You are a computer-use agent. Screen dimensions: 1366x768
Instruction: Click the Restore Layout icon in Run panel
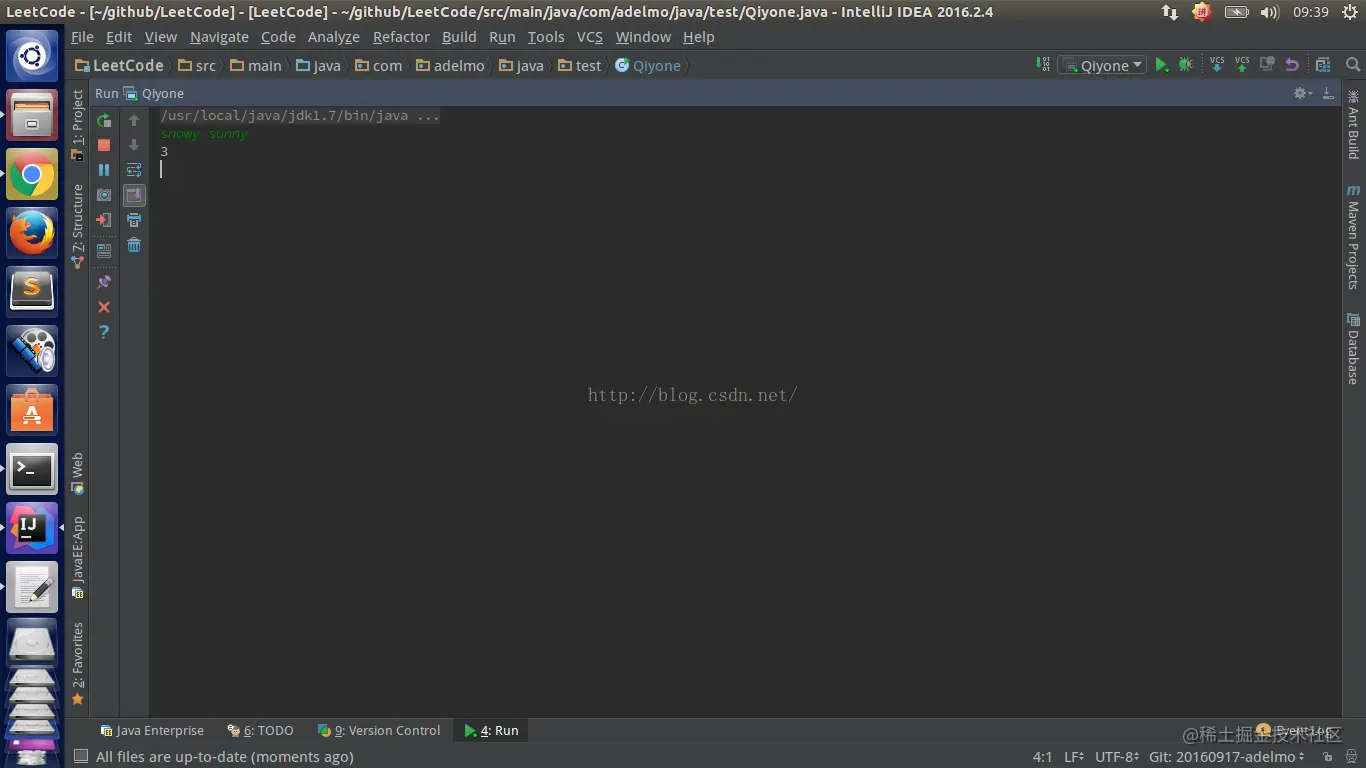click(x=104, y=250)
